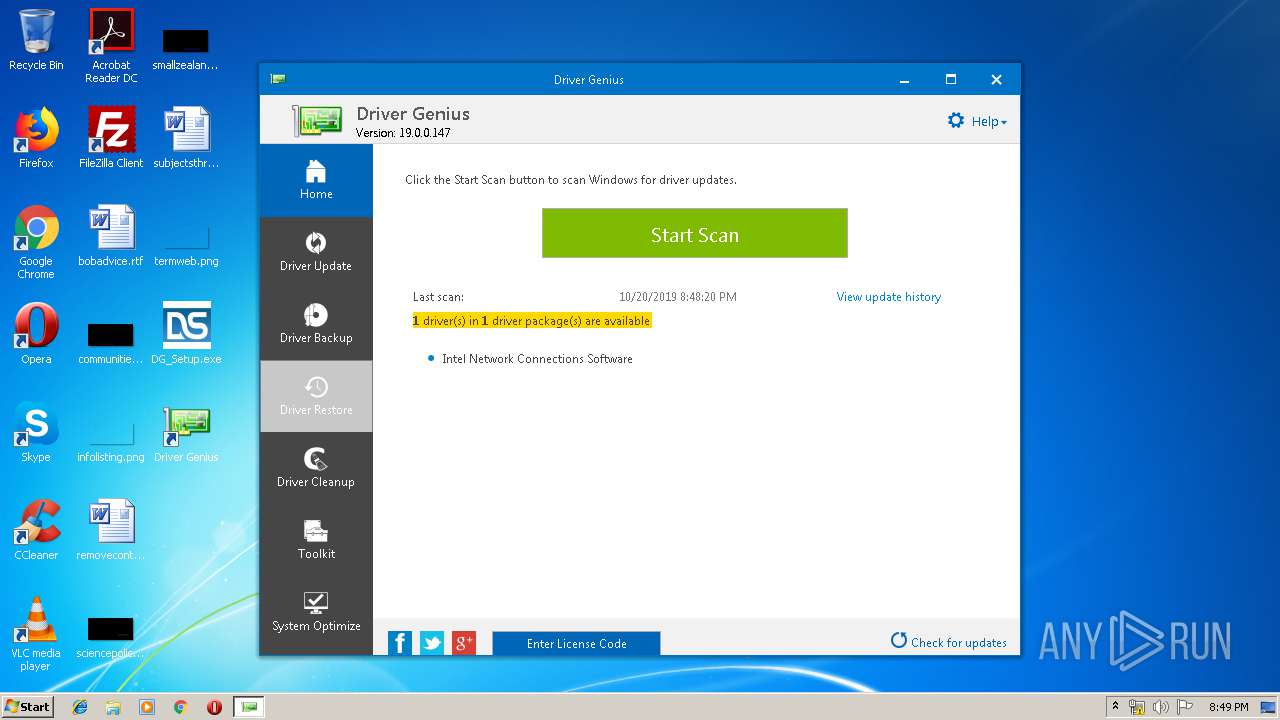1280x720 pixels.
Task: Expand the Help dropdown menu
Action: 989,121
